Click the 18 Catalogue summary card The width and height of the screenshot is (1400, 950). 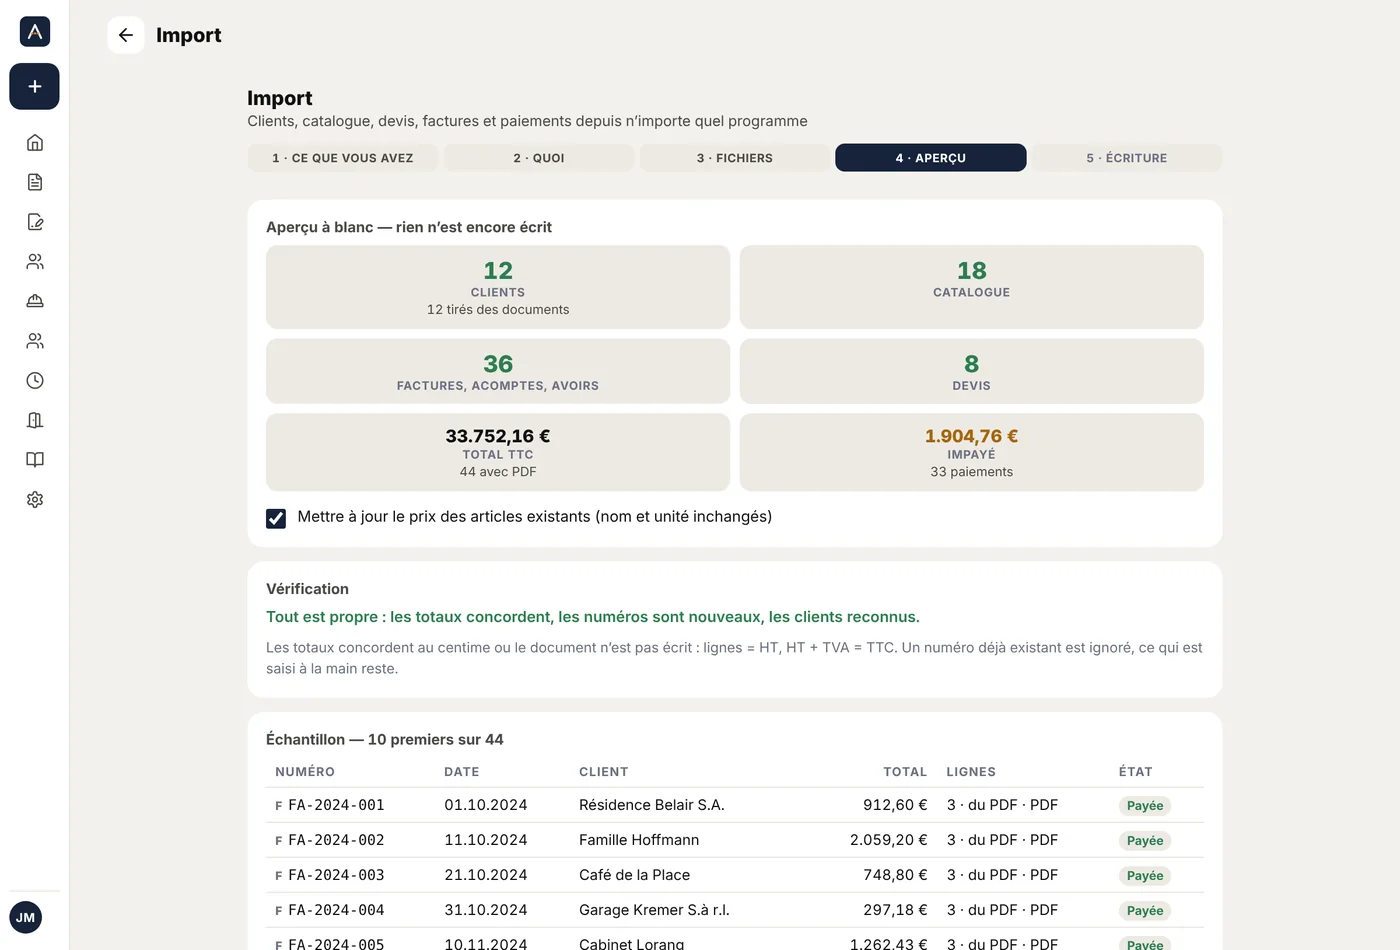pyautogui.click(x=972, y=287)
